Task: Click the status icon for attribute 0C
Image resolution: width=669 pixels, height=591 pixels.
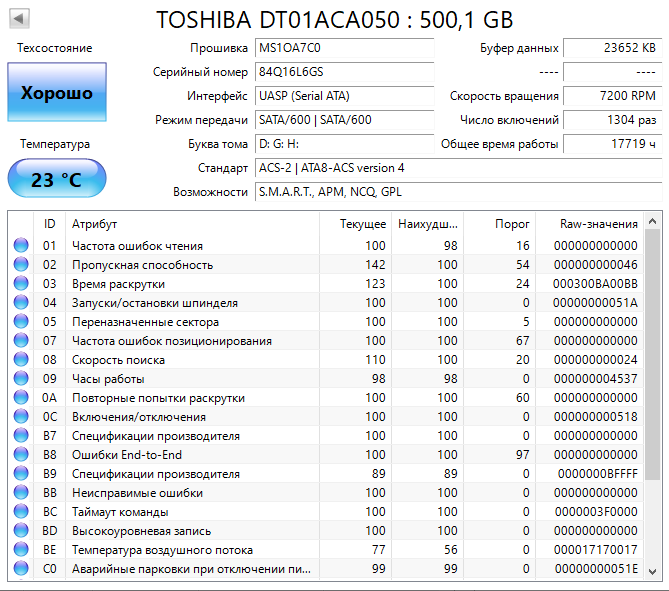Action: [21, 416]
